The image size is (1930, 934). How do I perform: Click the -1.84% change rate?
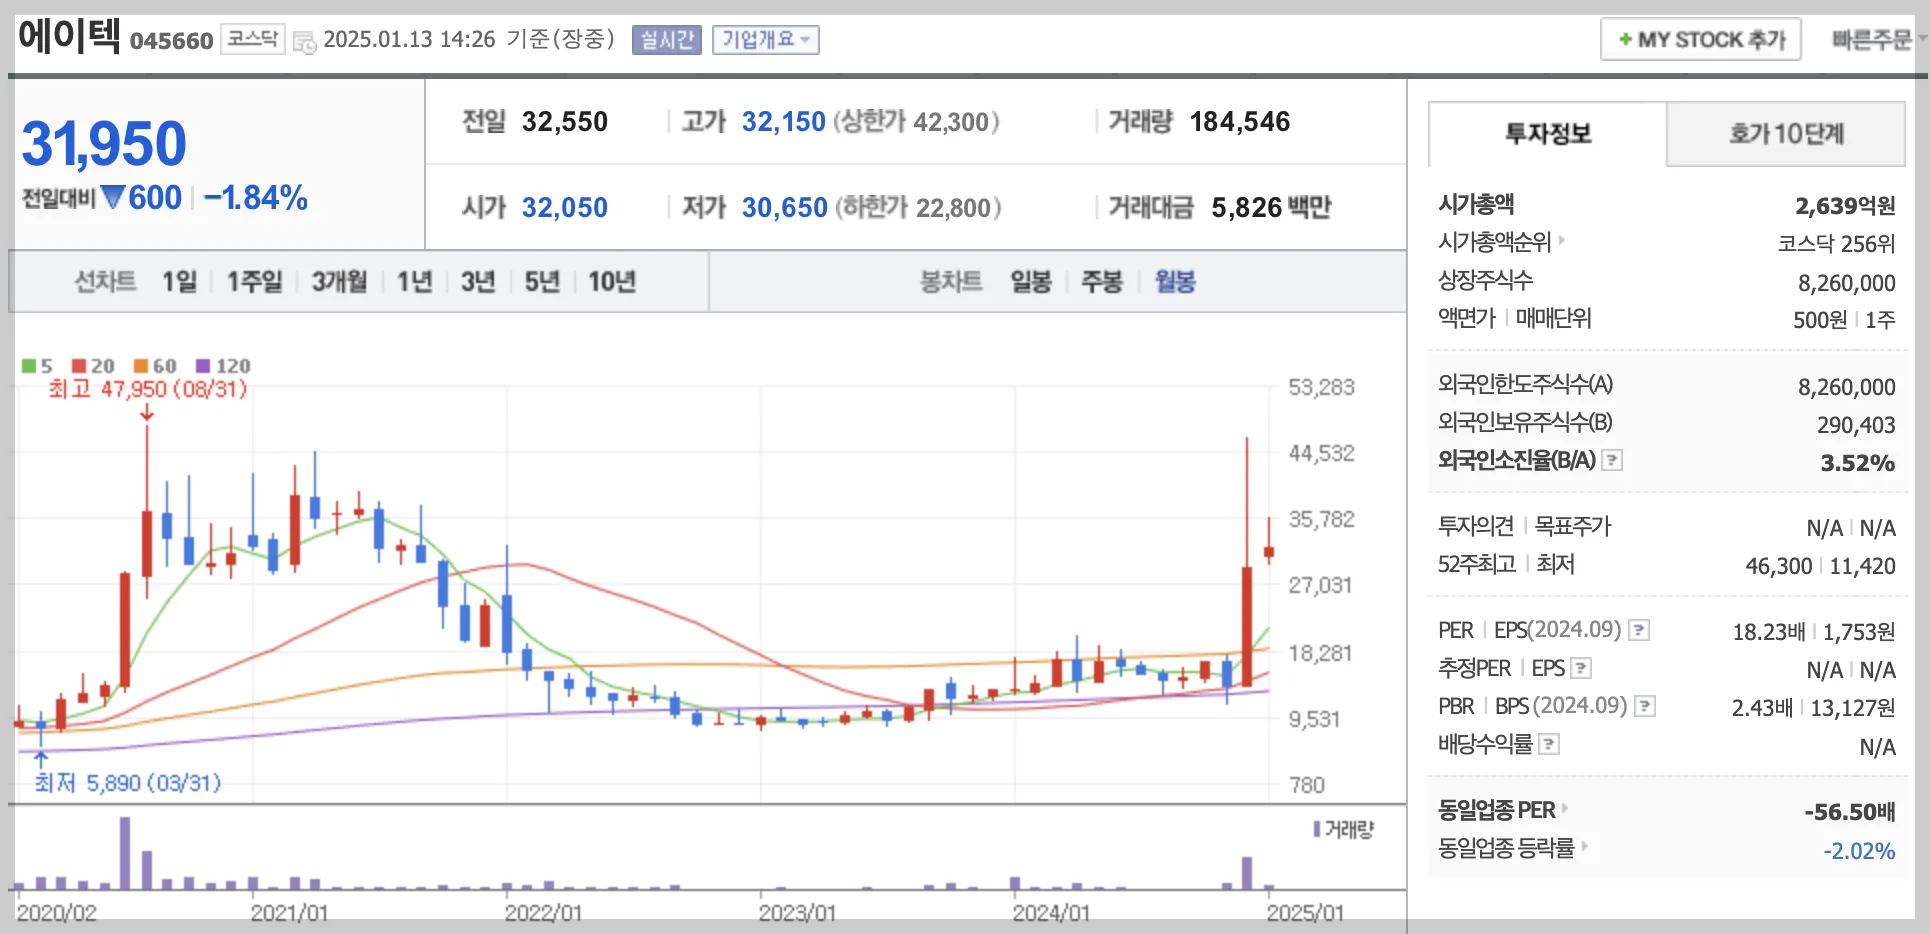click(x=256, y=198)
